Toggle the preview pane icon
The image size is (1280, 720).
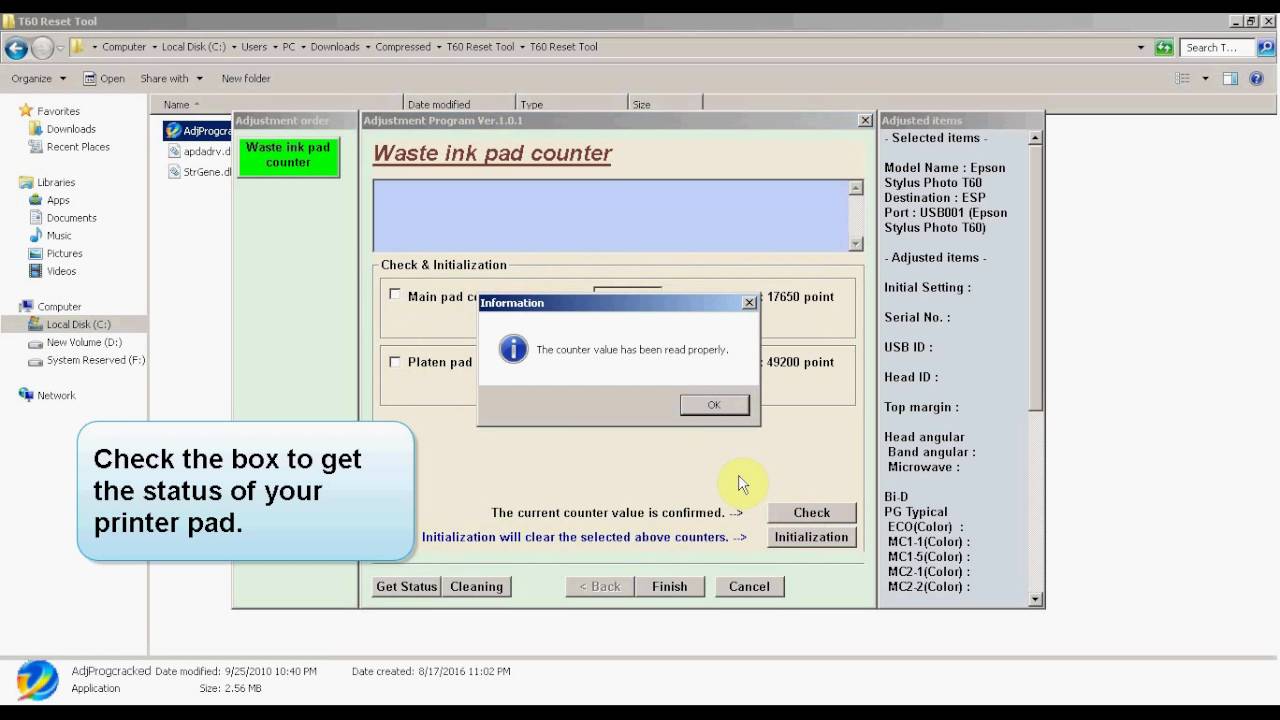click(1230, 78)
